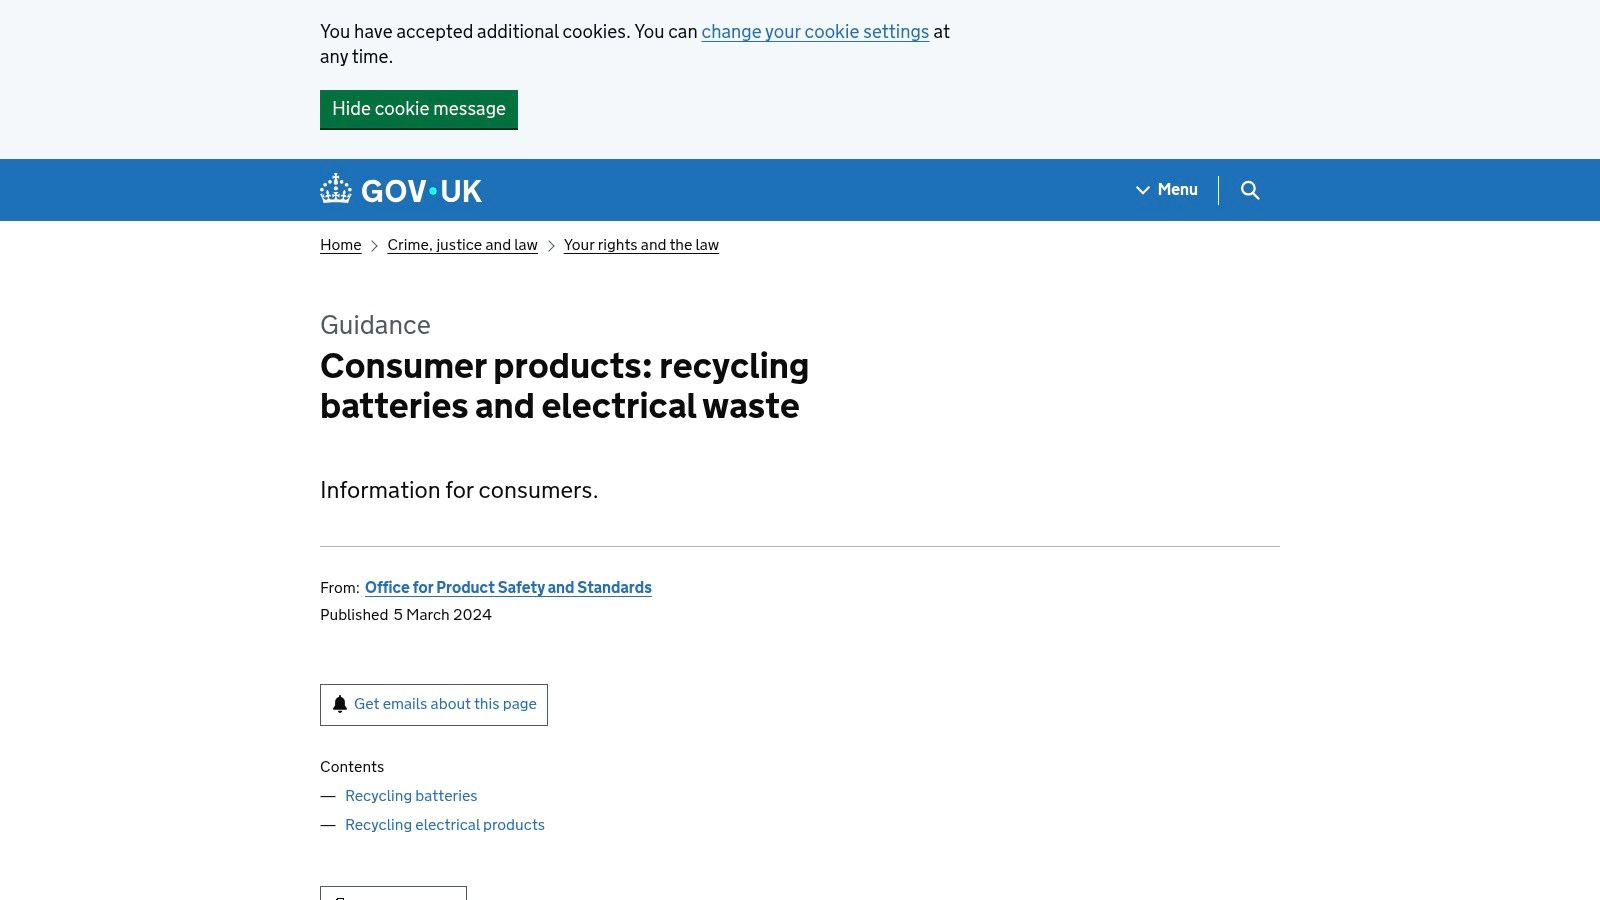Screen dimensions: 1600x900
Task: Click the chevron arrow beside Menu
Action: (1143, 190)
